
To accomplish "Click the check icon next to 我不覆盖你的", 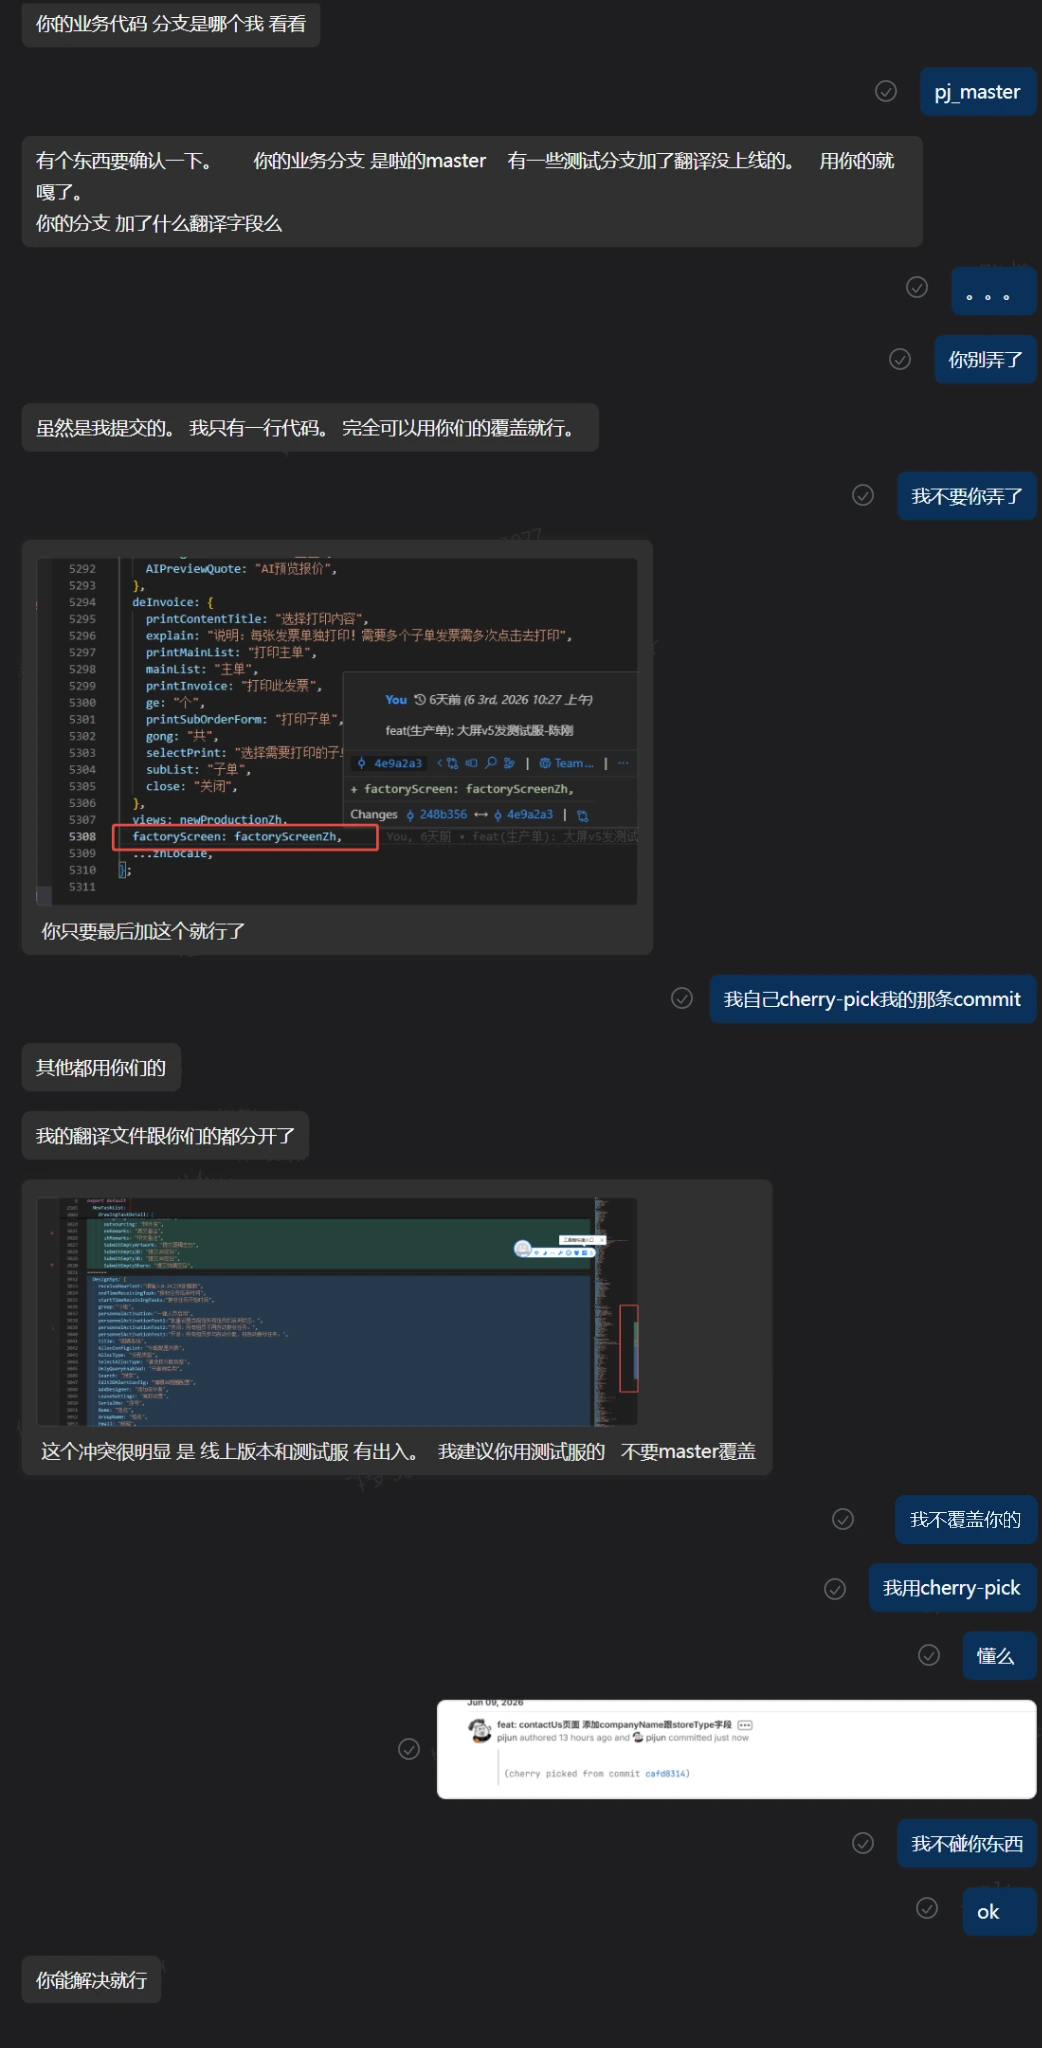I will (843, 1519).
